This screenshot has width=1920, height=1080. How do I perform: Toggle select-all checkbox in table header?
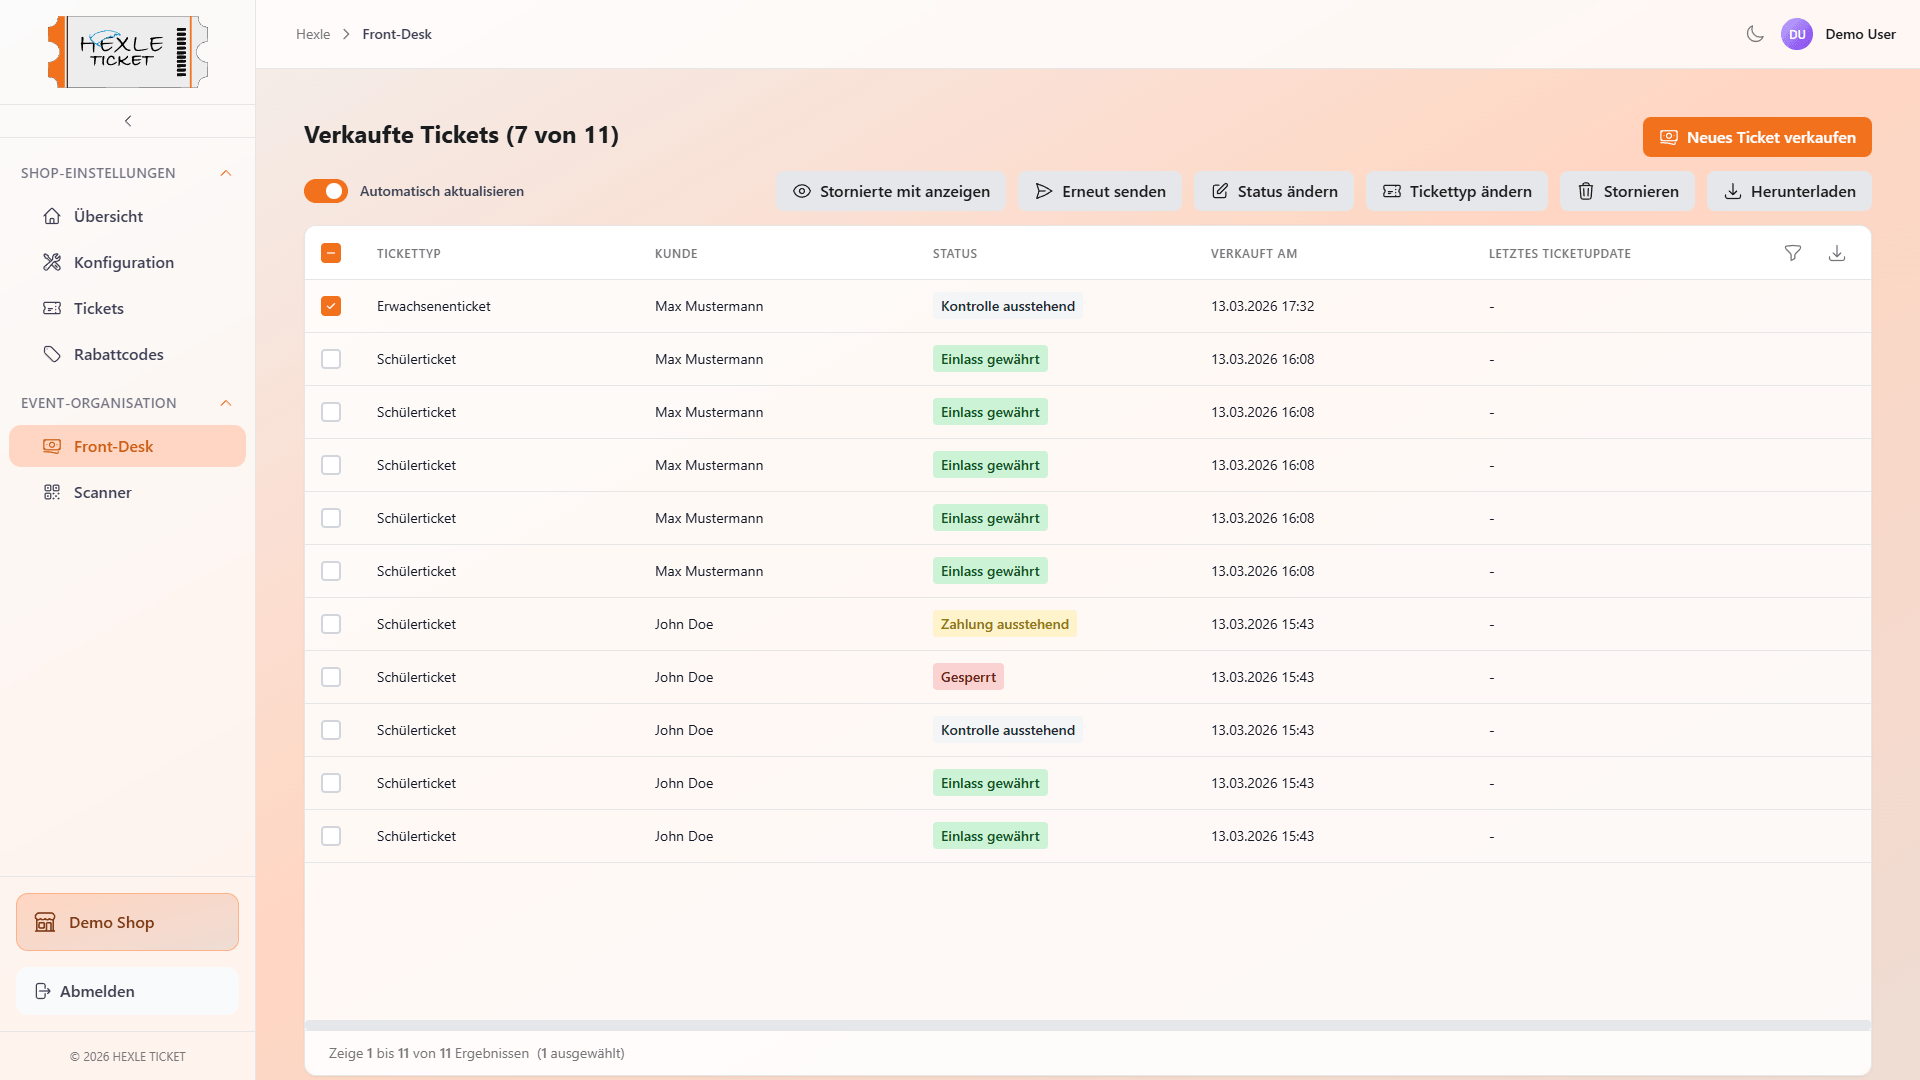331,253
